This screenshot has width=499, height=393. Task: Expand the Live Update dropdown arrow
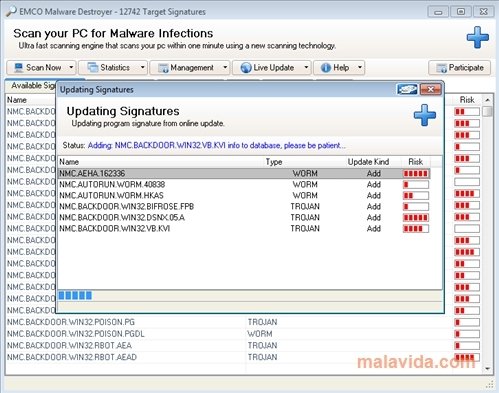(x=306, y=68)
